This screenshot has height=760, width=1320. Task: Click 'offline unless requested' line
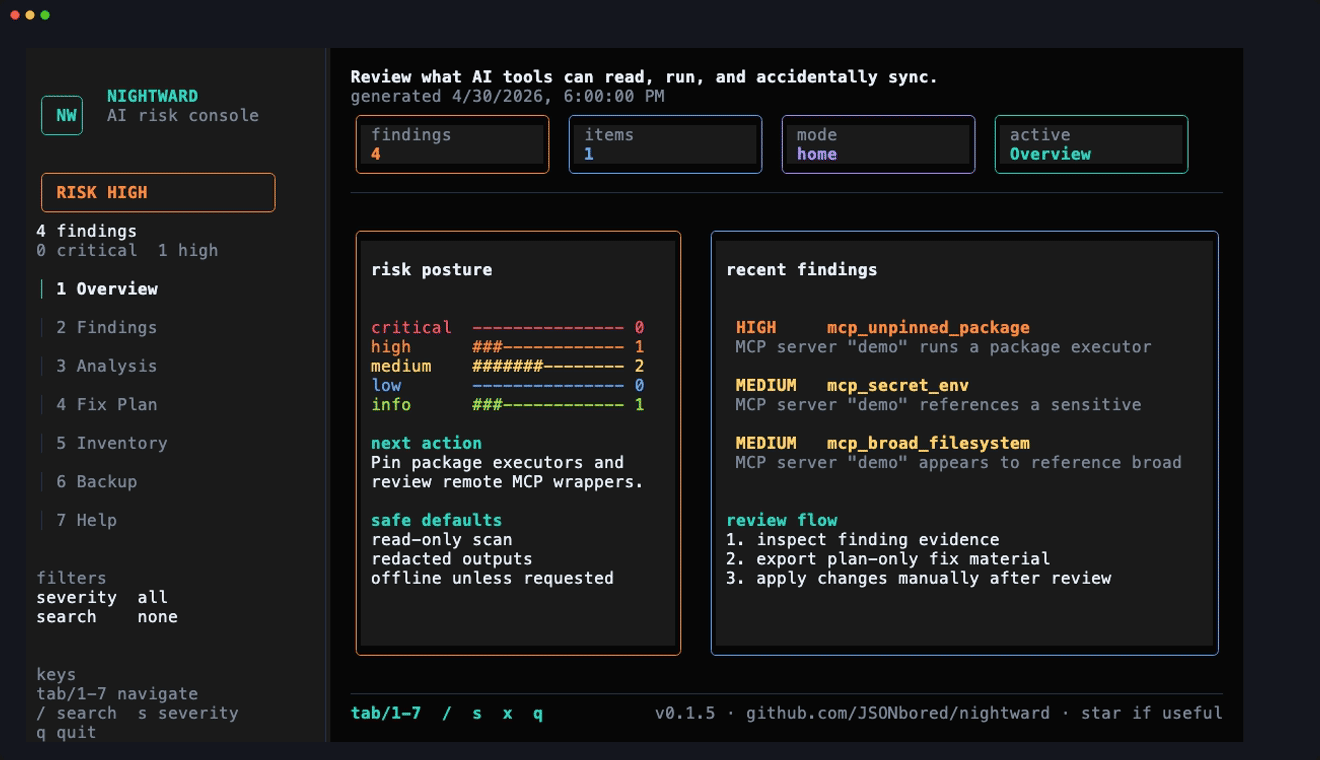(492, 578)
